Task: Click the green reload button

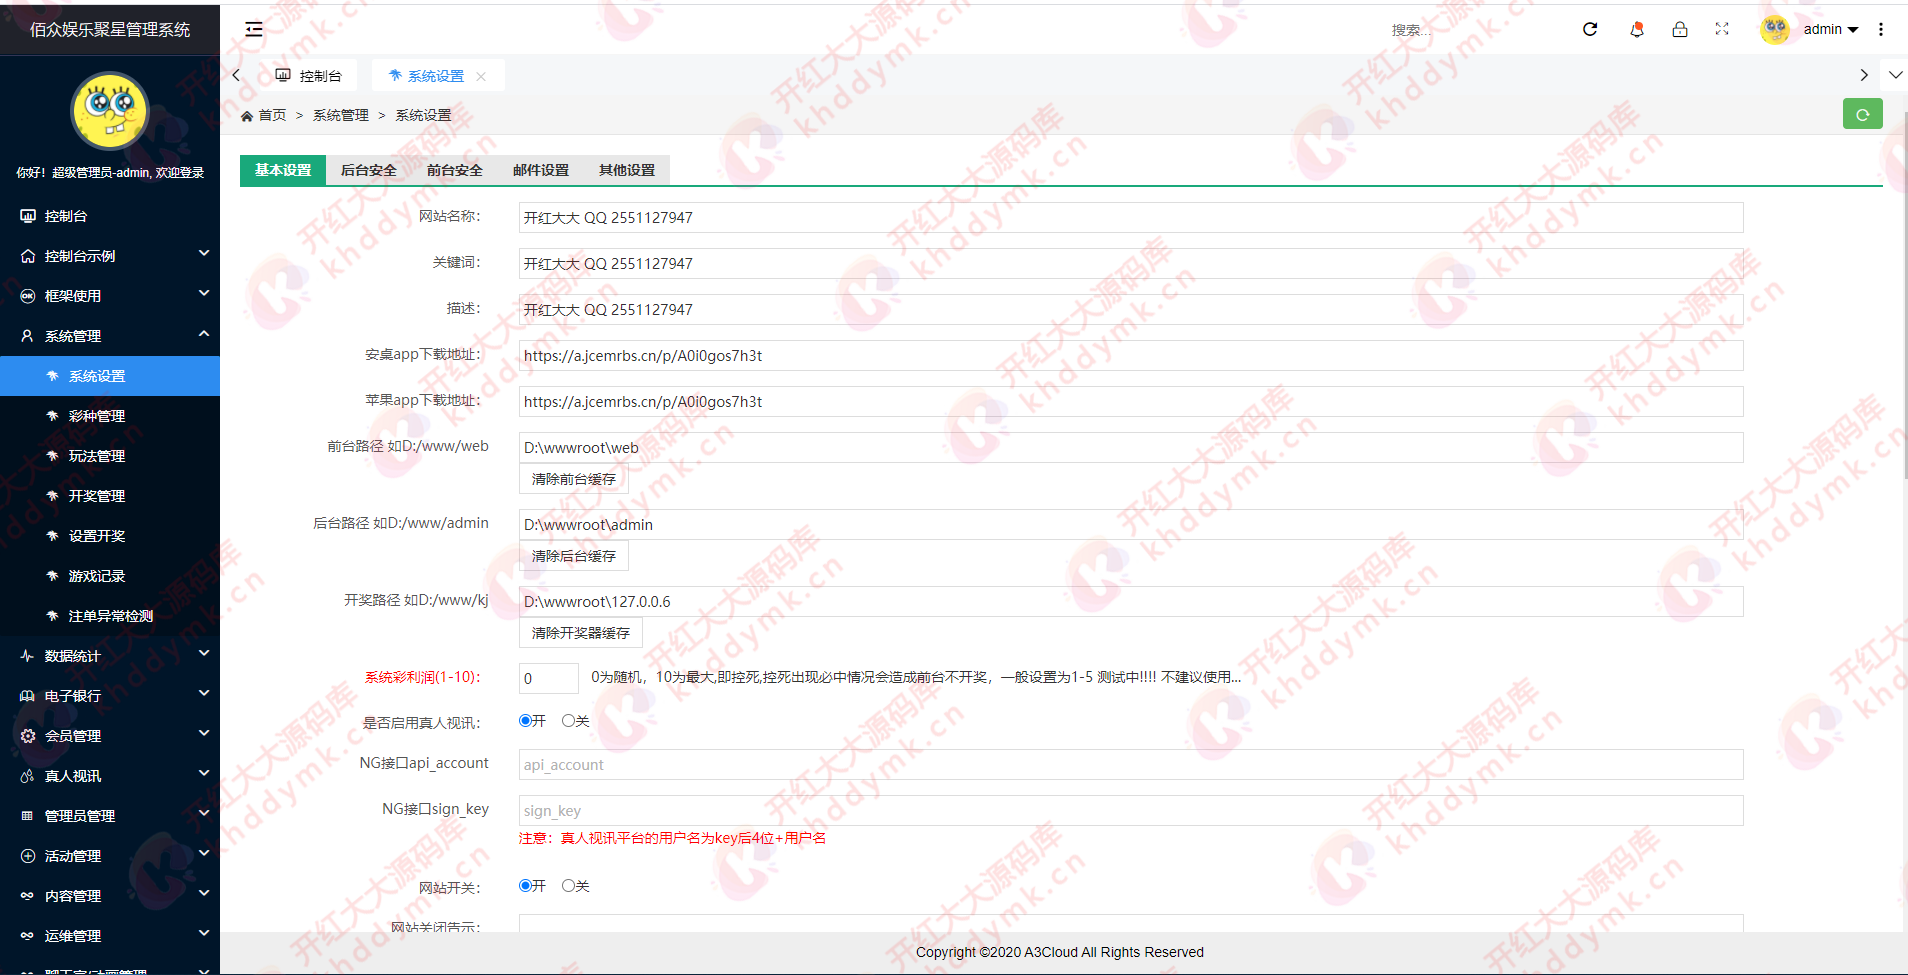Action: tap(1862, 114)
